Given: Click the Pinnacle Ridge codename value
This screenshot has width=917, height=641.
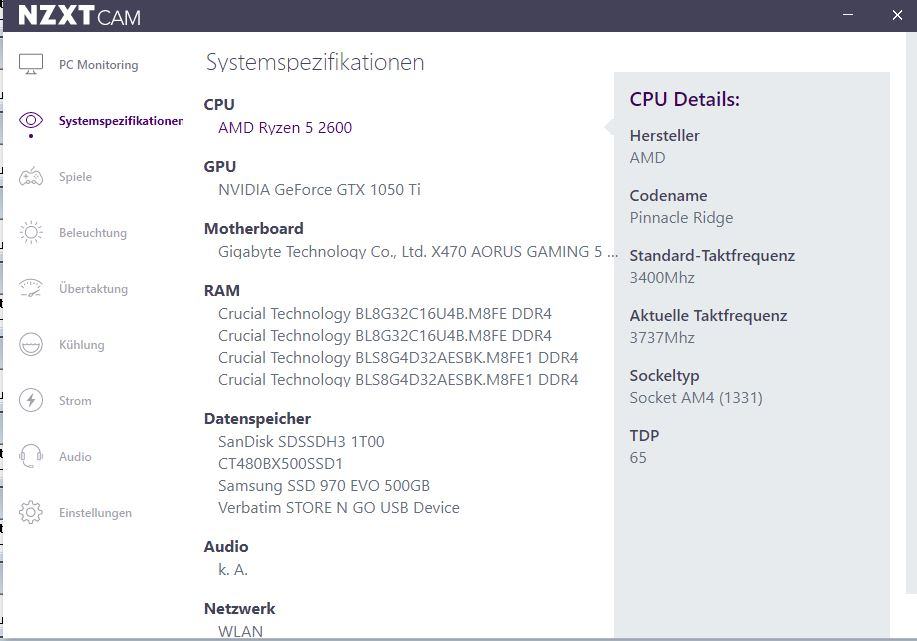Looking at the screenshot, I should [681, 218].
